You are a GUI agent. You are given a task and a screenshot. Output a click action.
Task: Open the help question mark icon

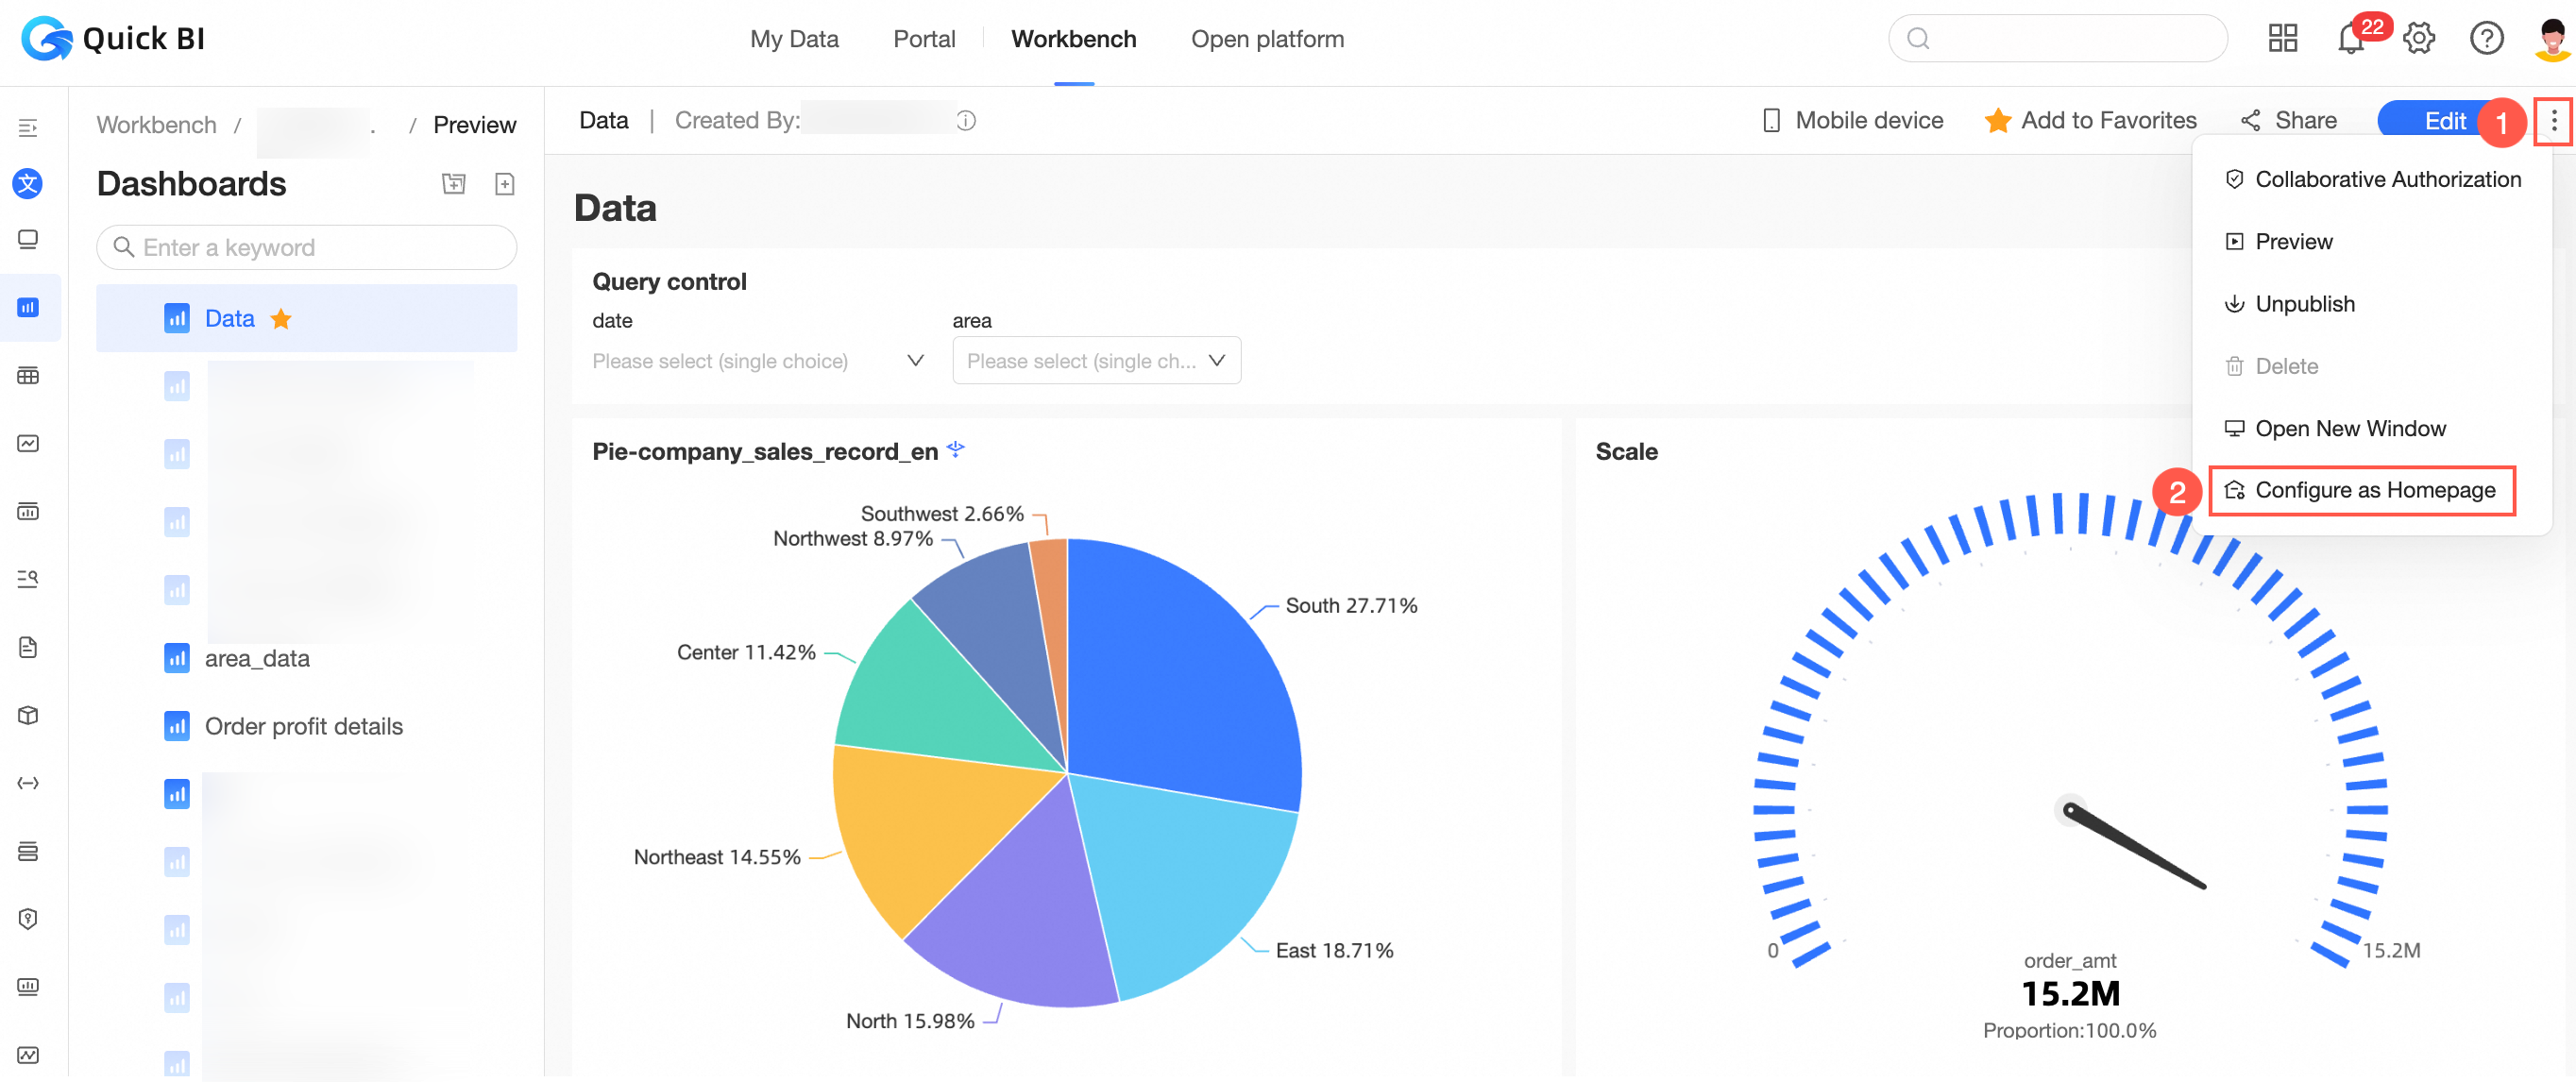point(2486,39)
